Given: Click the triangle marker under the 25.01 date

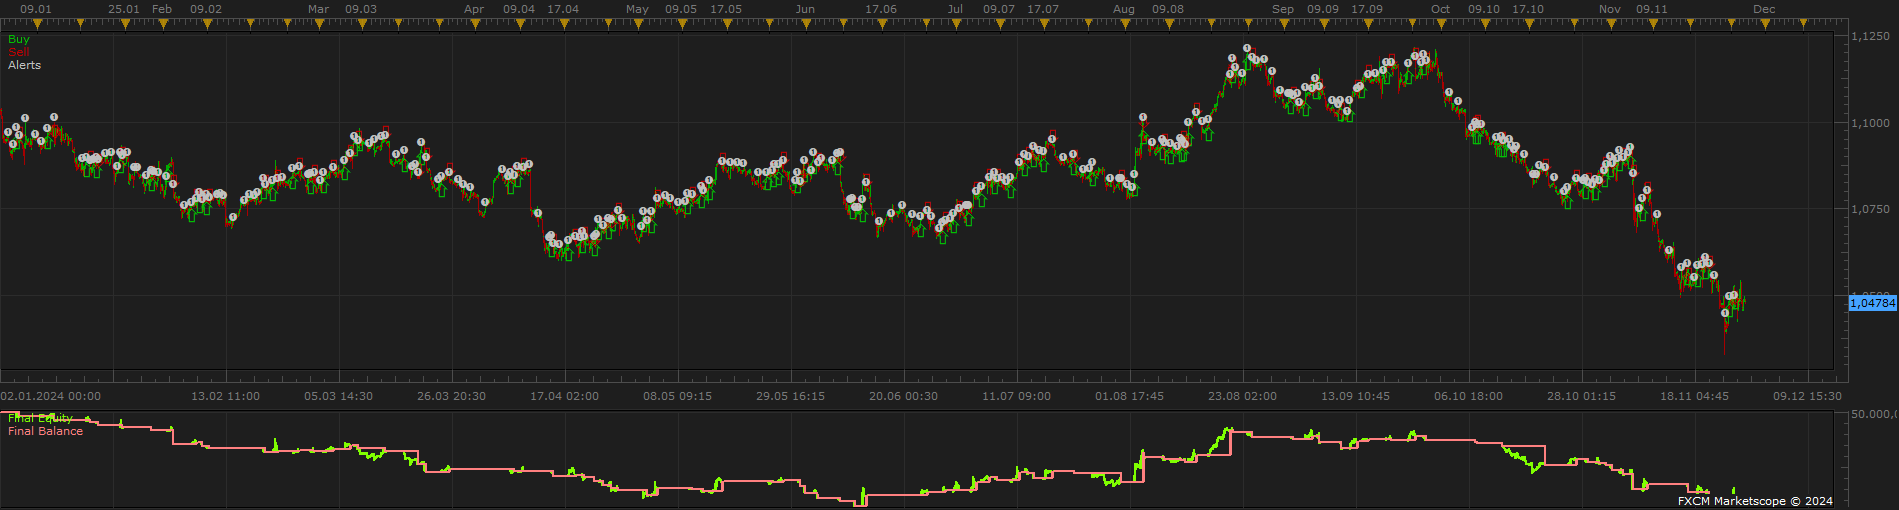Looking at the screenshot, I should click(125, 24).
